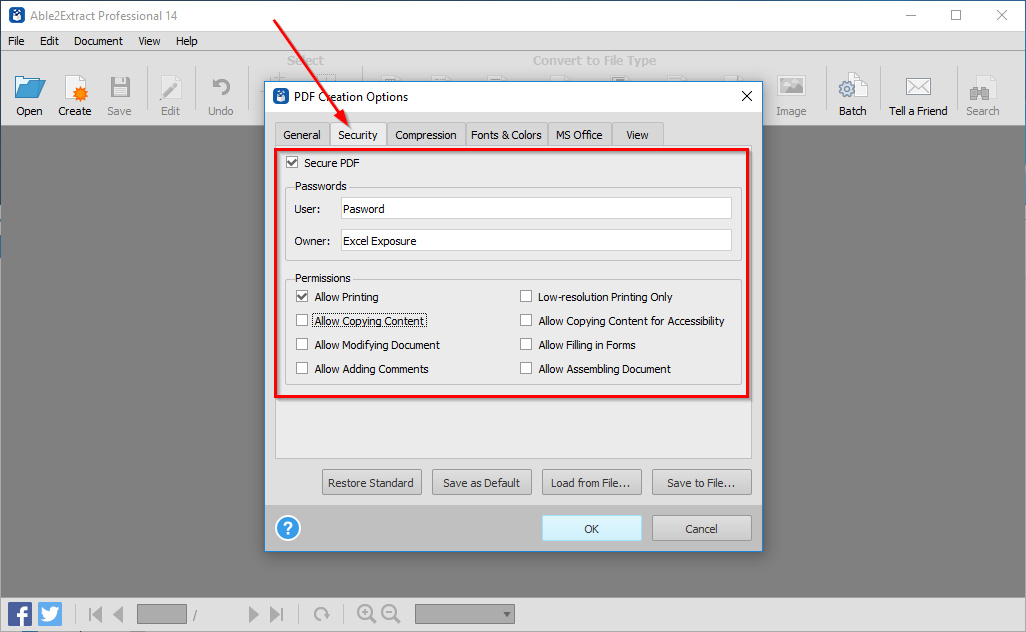Click the Undo arrow icon
The image size is (1026, 632).
click(221, 88)
